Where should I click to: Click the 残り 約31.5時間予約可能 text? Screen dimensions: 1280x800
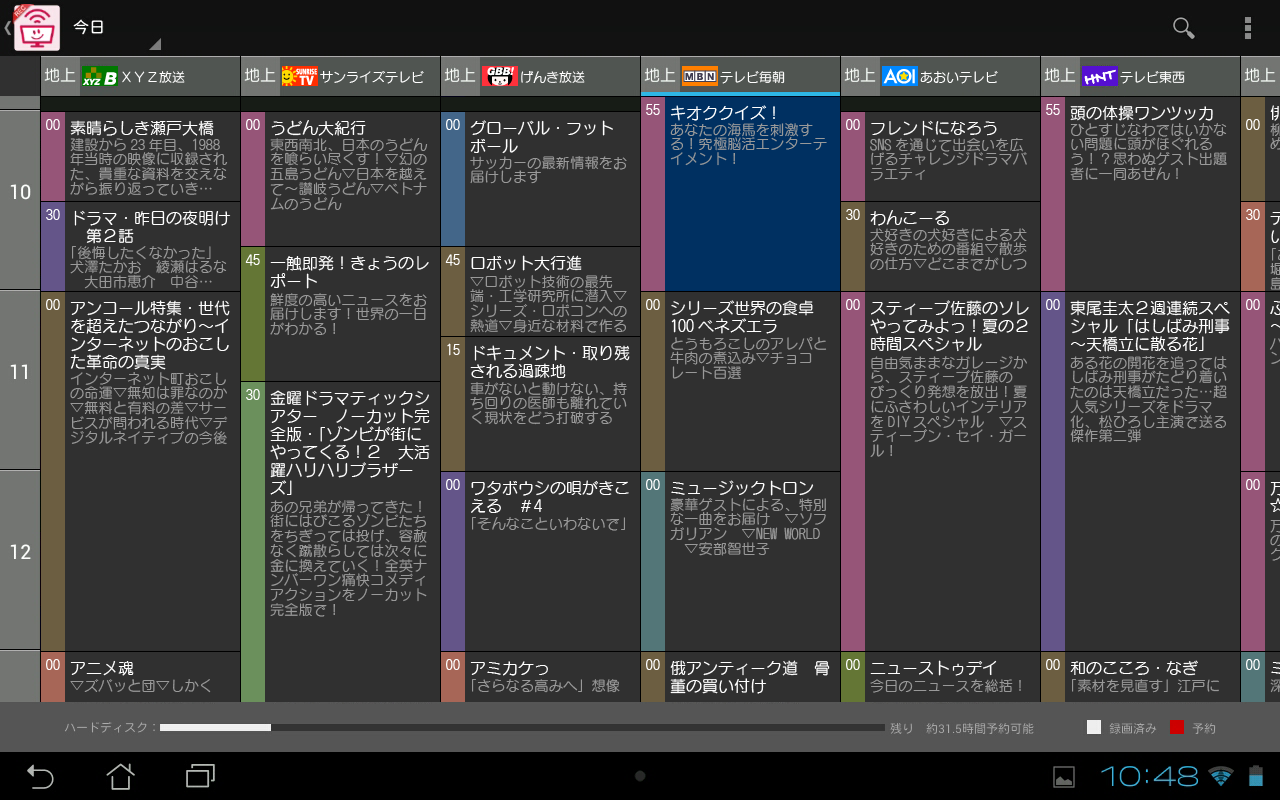pyautogui.click(x=962, y=729)
